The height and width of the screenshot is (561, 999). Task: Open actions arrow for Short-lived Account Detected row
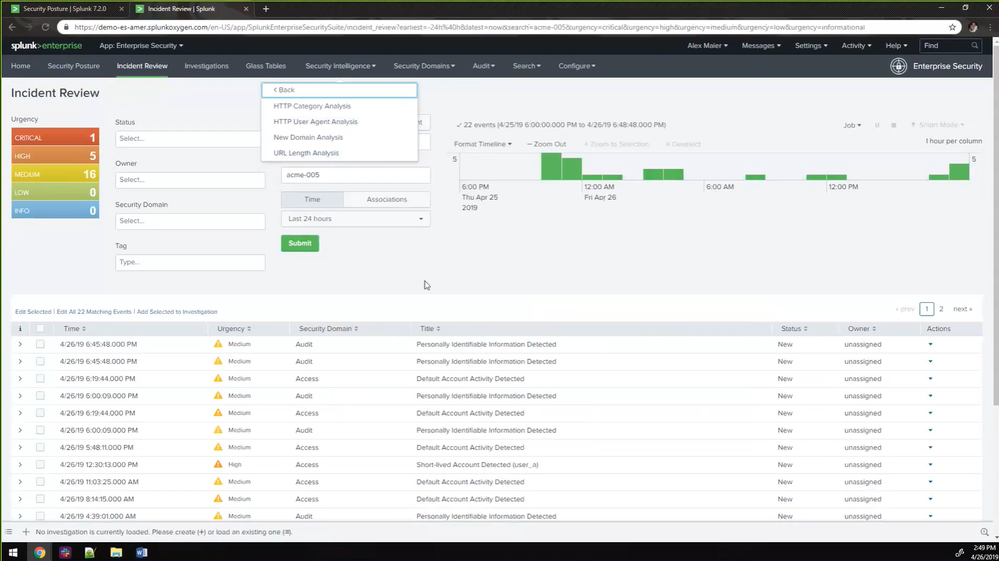(x=930, y=465)
